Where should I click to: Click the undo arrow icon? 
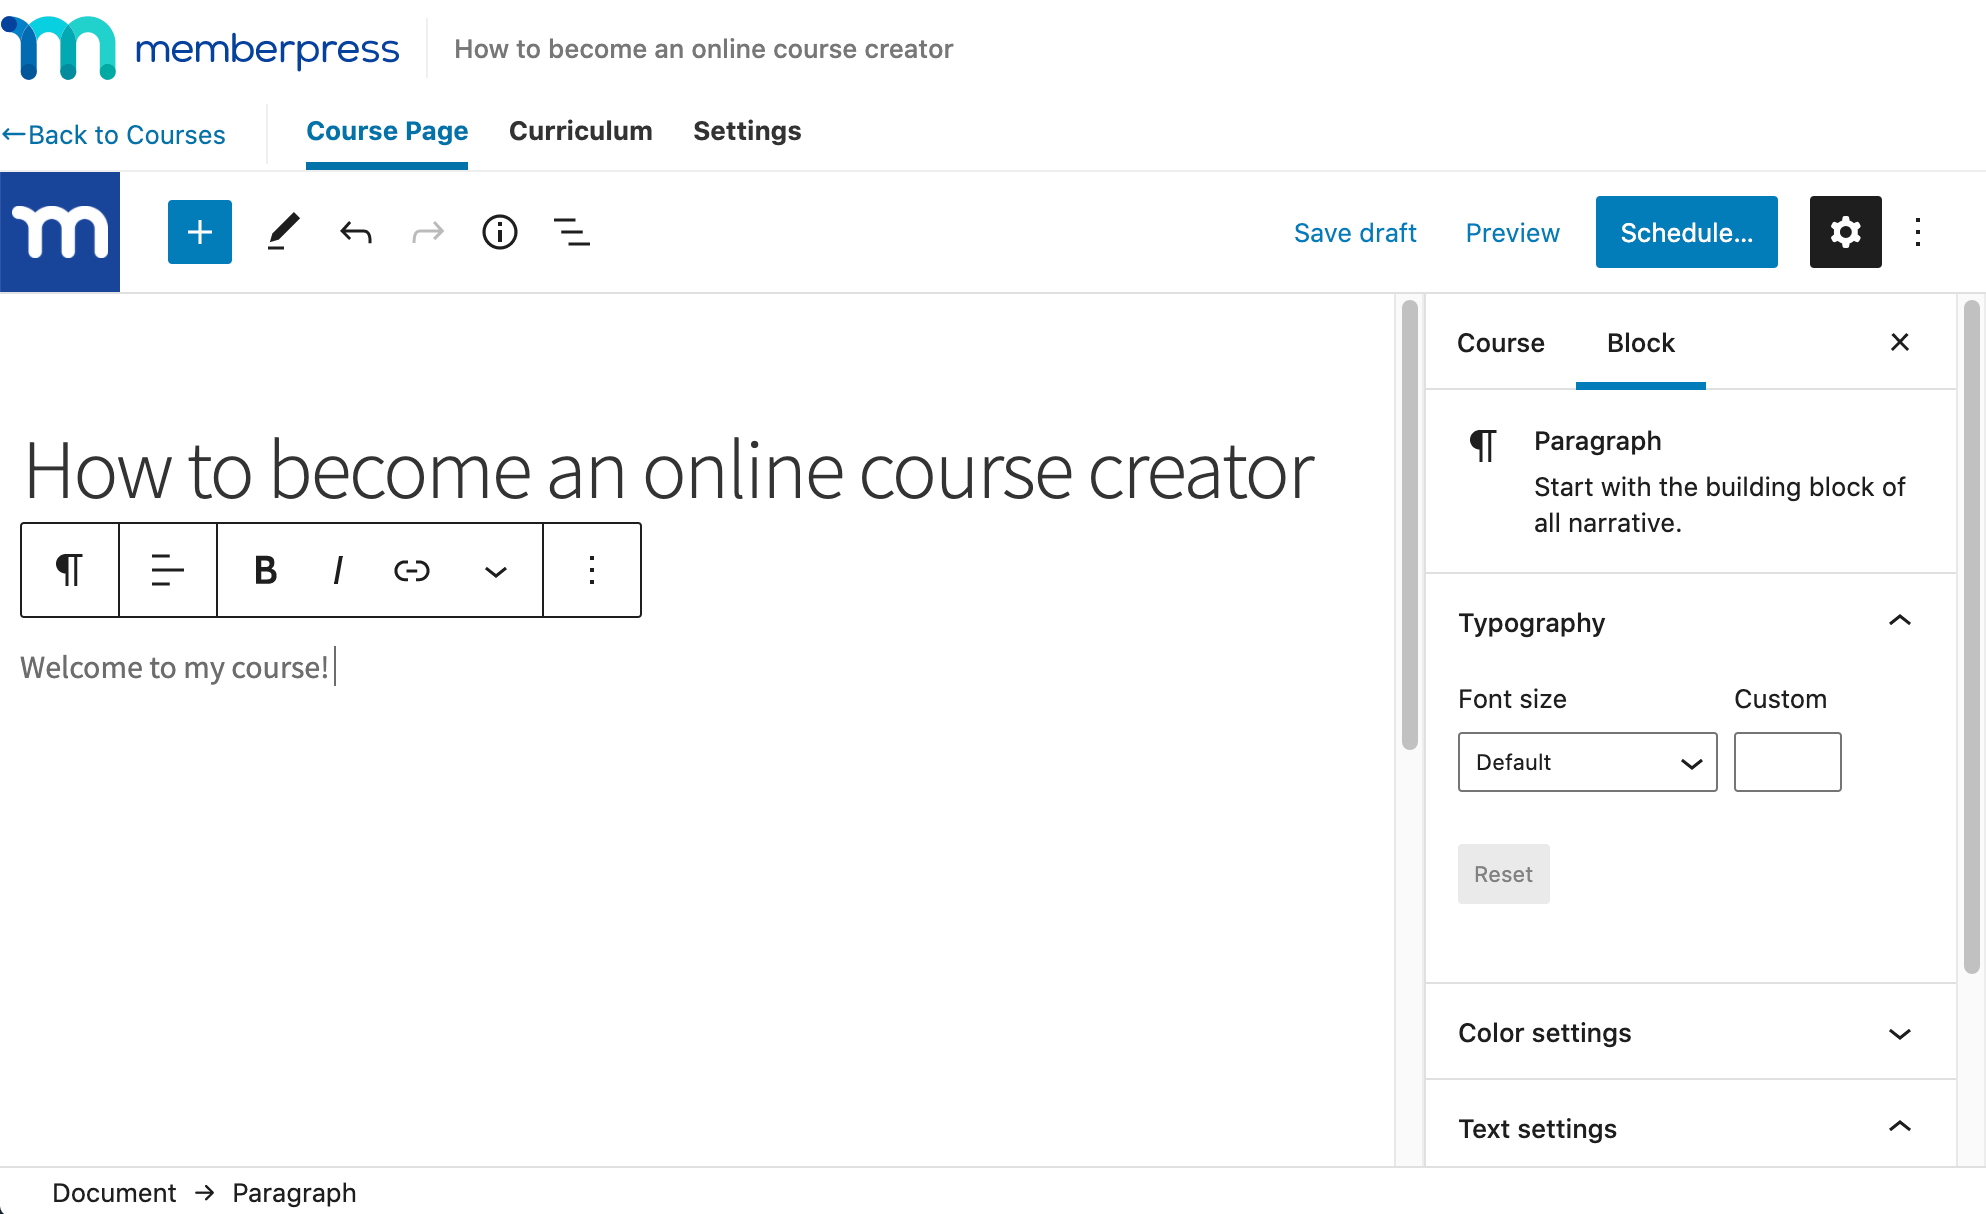[x=356, y=232]
